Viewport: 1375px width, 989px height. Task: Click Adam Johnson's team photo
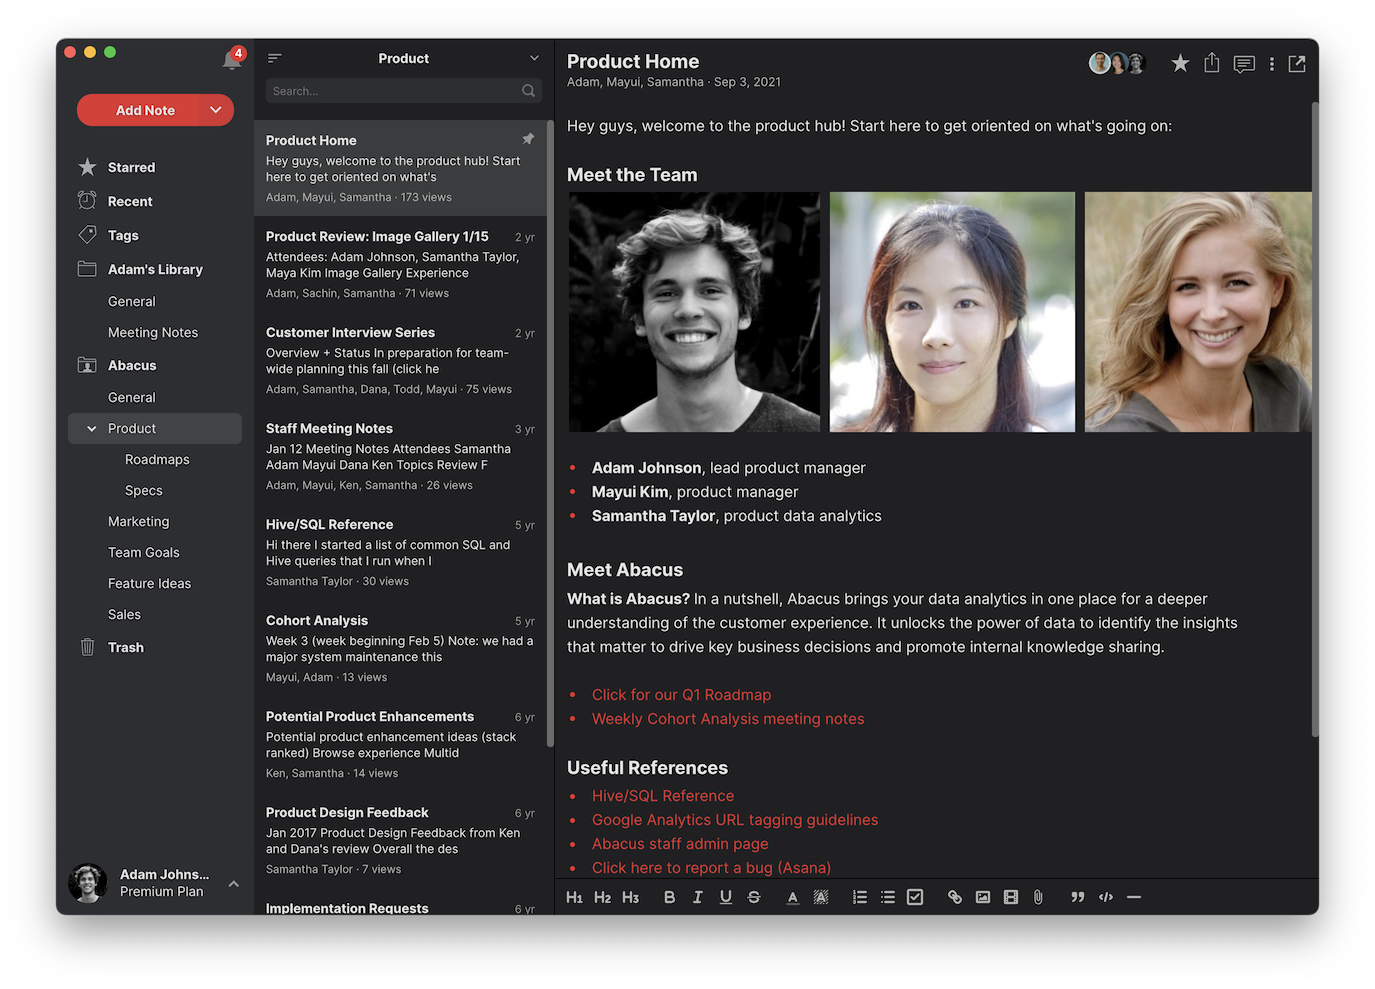(694, 312)
